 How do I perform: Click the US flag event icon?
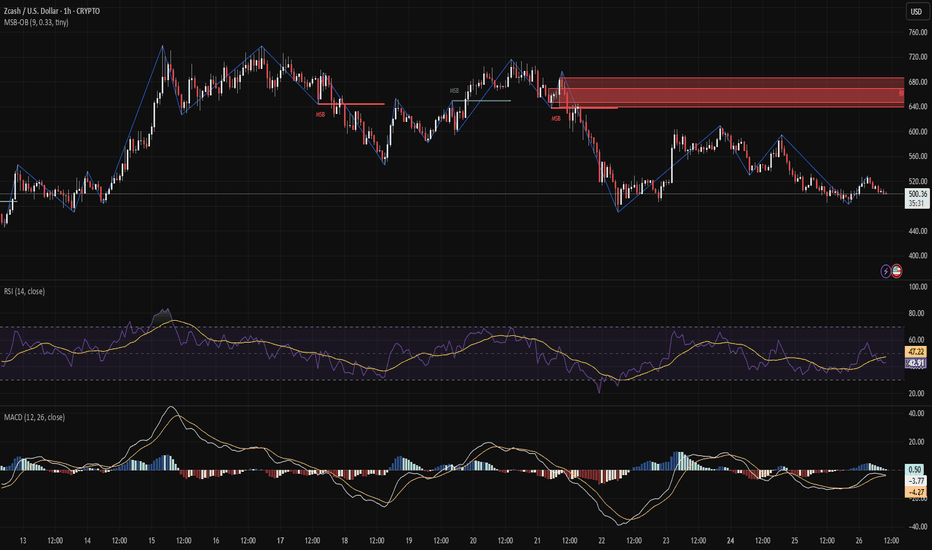[x=897, y=271]
